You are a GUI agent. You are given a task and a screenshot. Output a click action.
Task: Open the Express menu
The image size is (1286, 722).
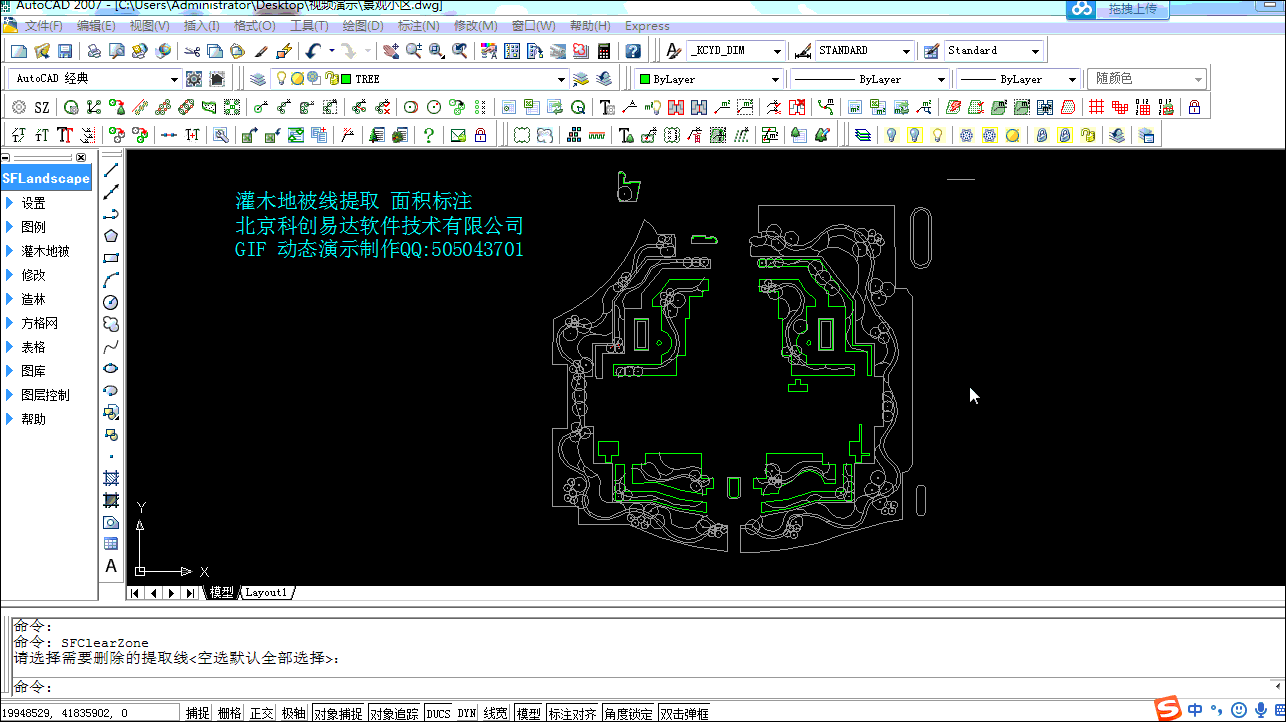click(x=647, y=26)
